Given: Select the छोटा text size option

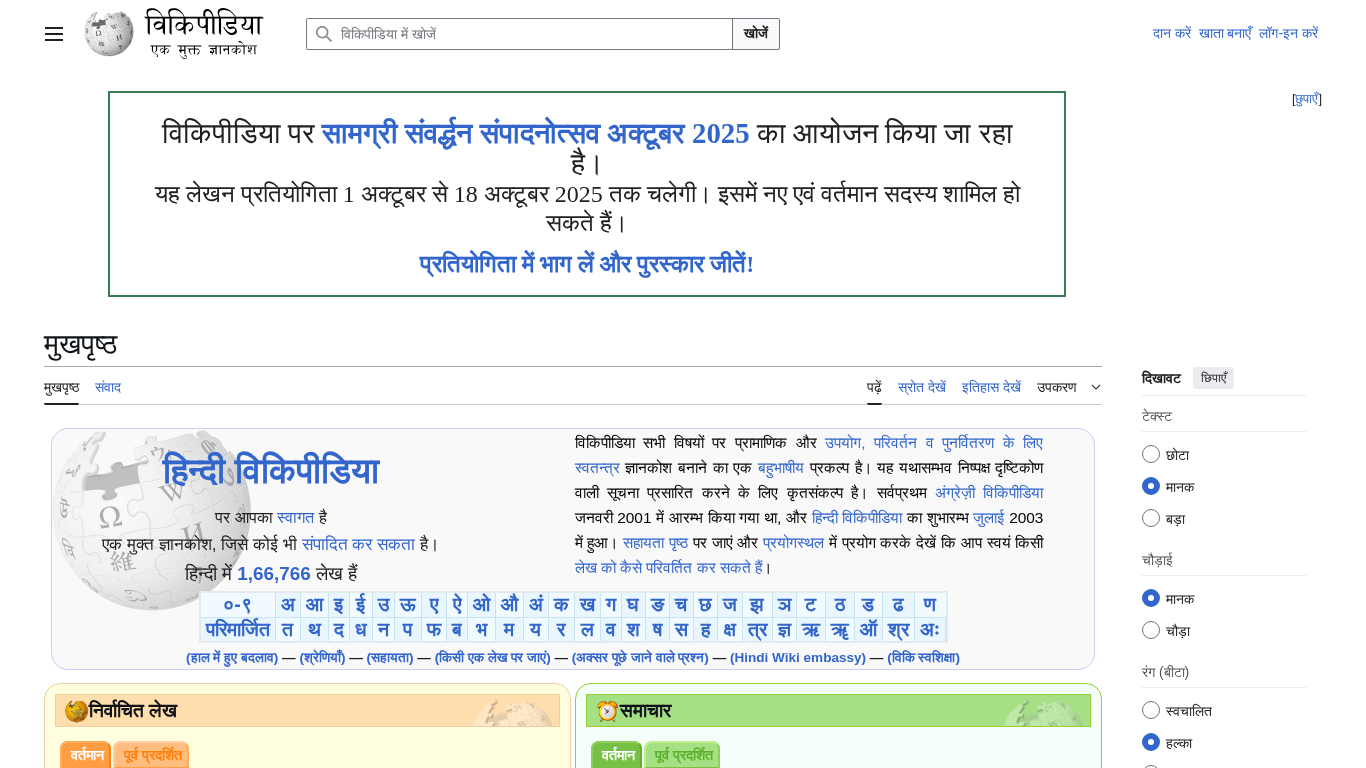Looking at the screenshot, I should click(1151, 454).
